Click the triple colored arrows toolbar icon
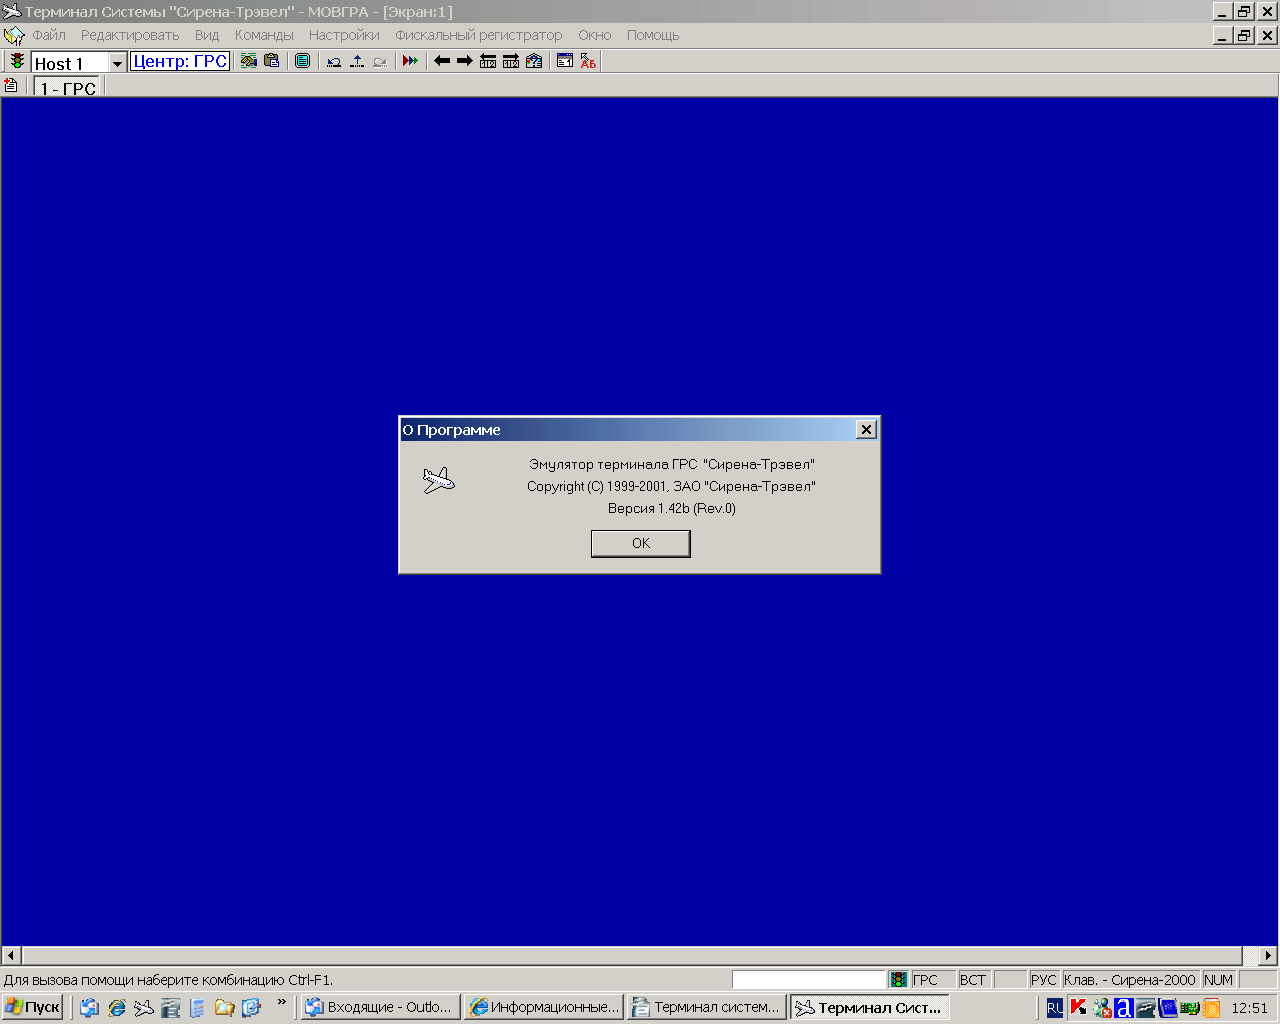The width and height of the screenshot is (1280, 1024). click(x=410, y=61)
